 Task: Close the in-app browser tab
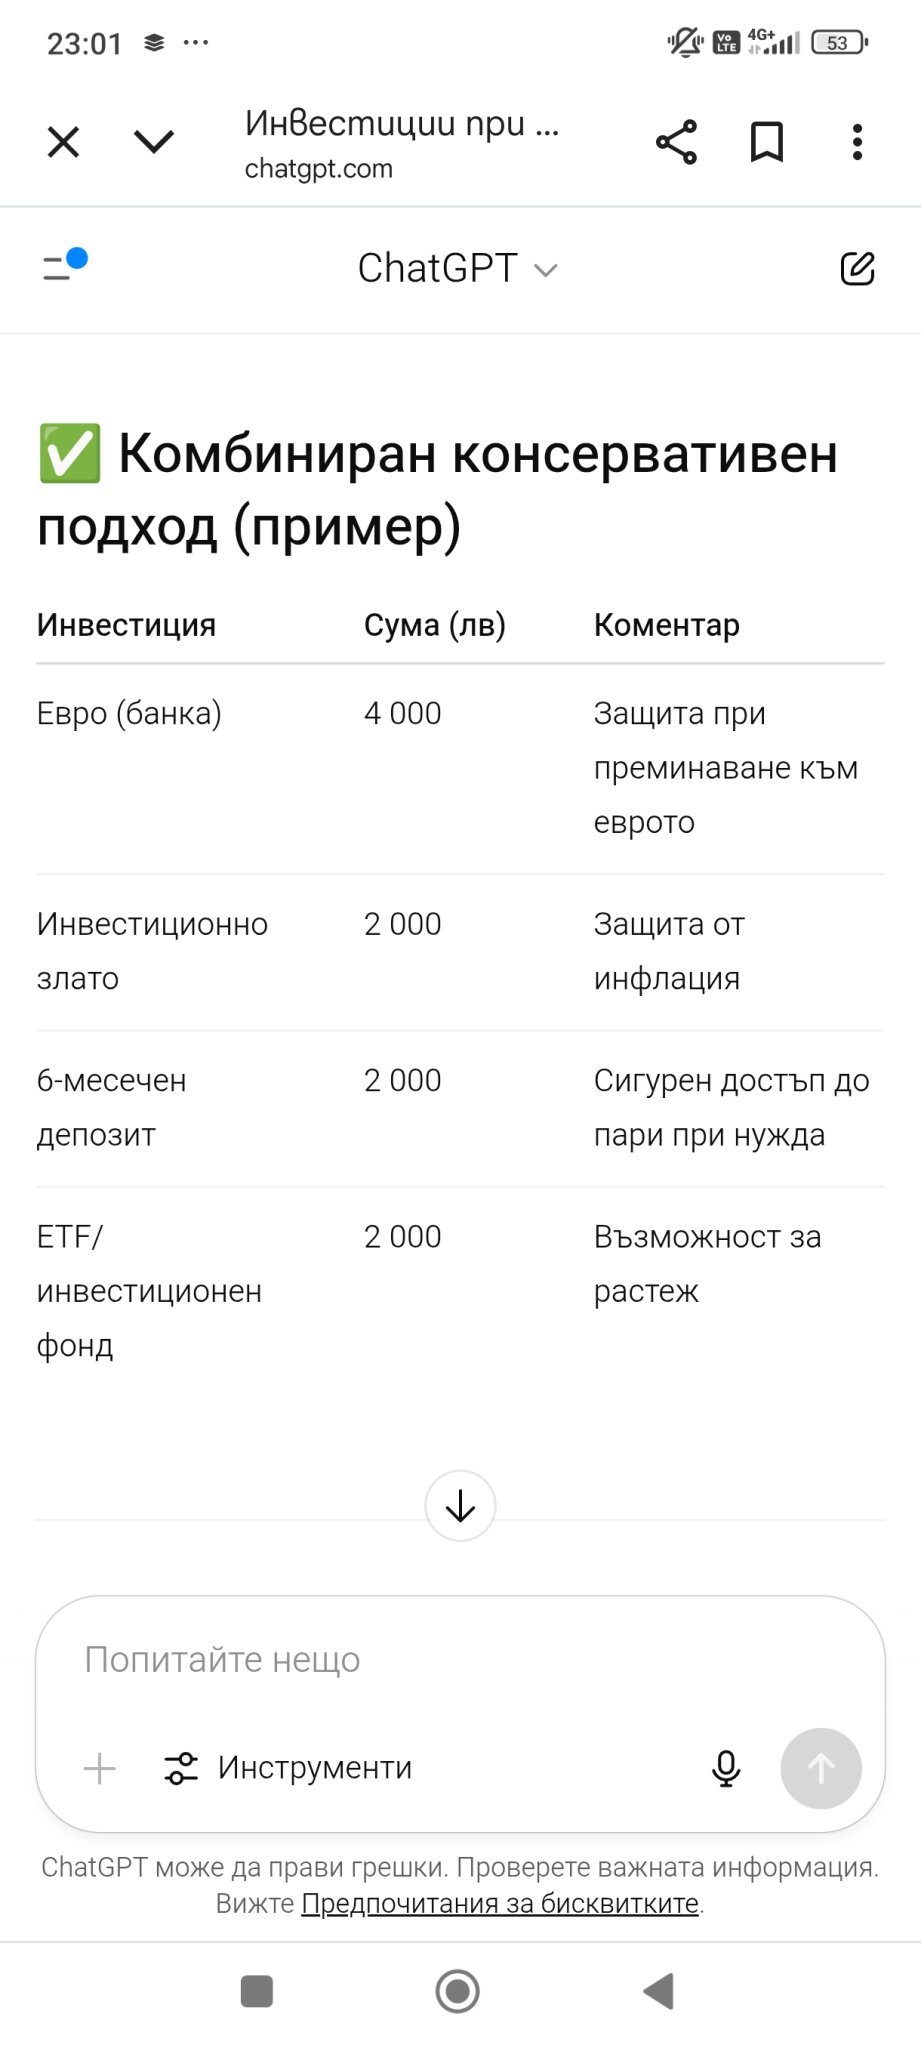[63, 142]
